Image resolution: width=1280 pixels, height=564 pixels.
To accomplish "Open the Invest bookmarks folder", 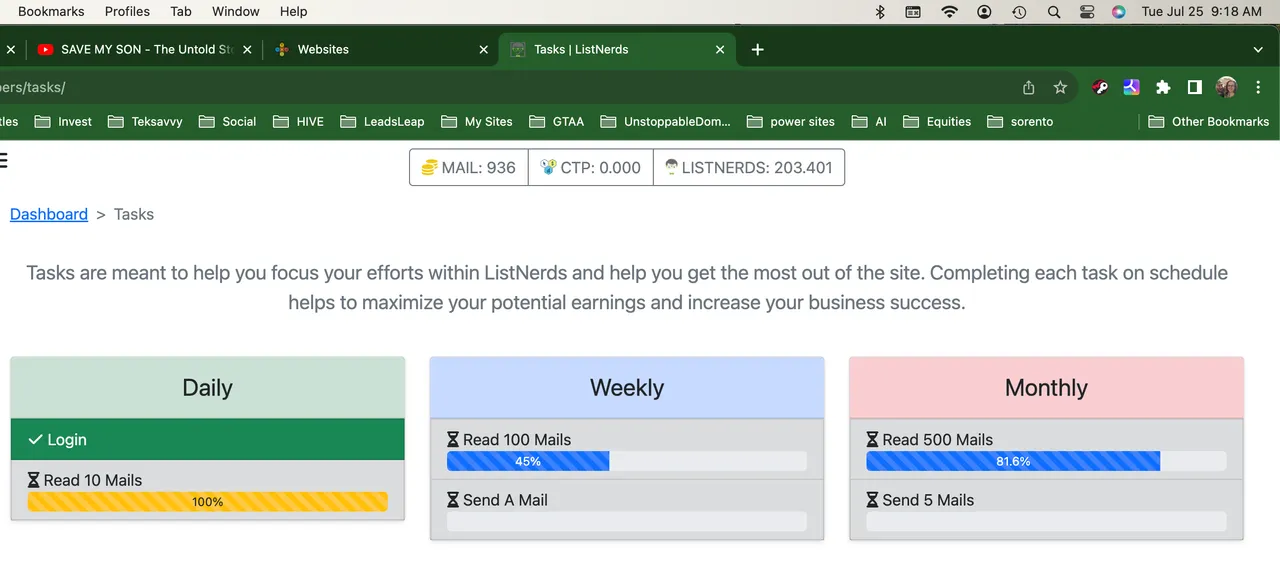I will tap(63, 121).
